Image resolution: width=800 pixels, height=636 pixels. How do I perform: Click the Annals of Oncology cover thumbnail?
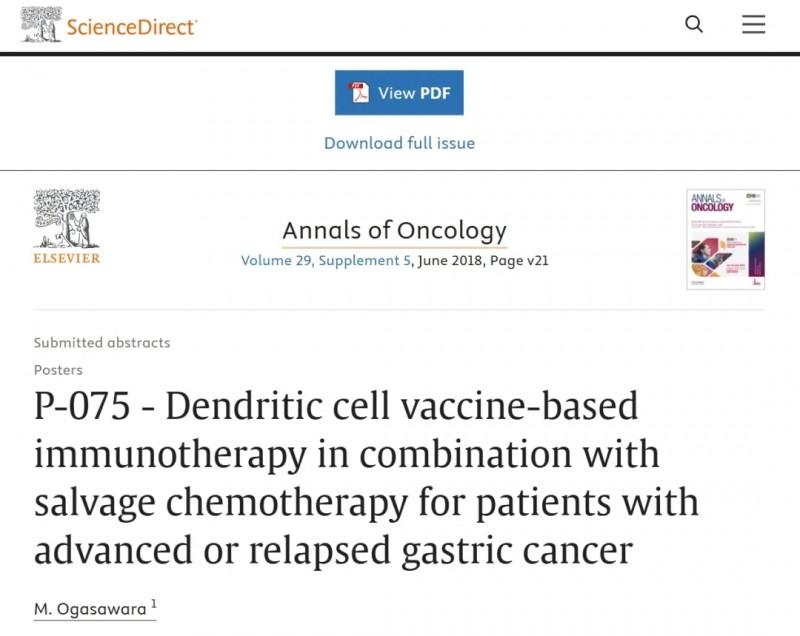pyautogui.click(x=725, y=239)
